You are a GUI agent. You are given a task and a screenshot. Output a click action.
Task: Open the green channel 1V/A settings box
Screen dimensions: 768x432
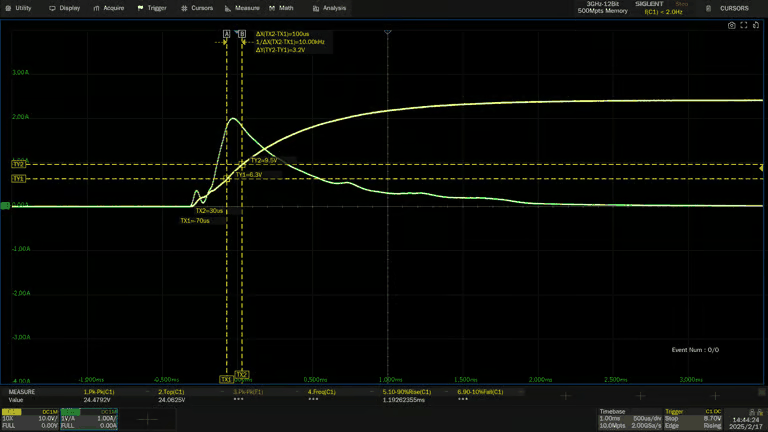[x=89, y=419]
